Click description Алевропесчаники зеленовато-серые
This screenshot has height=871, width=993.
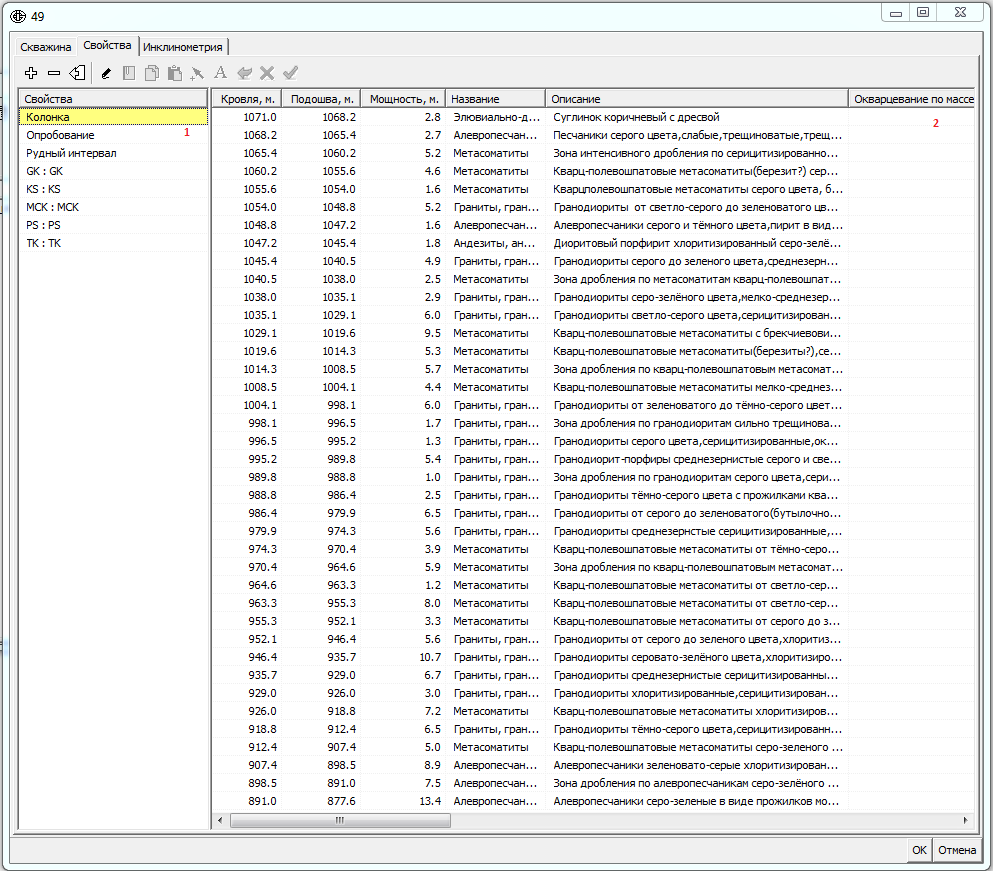[x=697, y=765]
